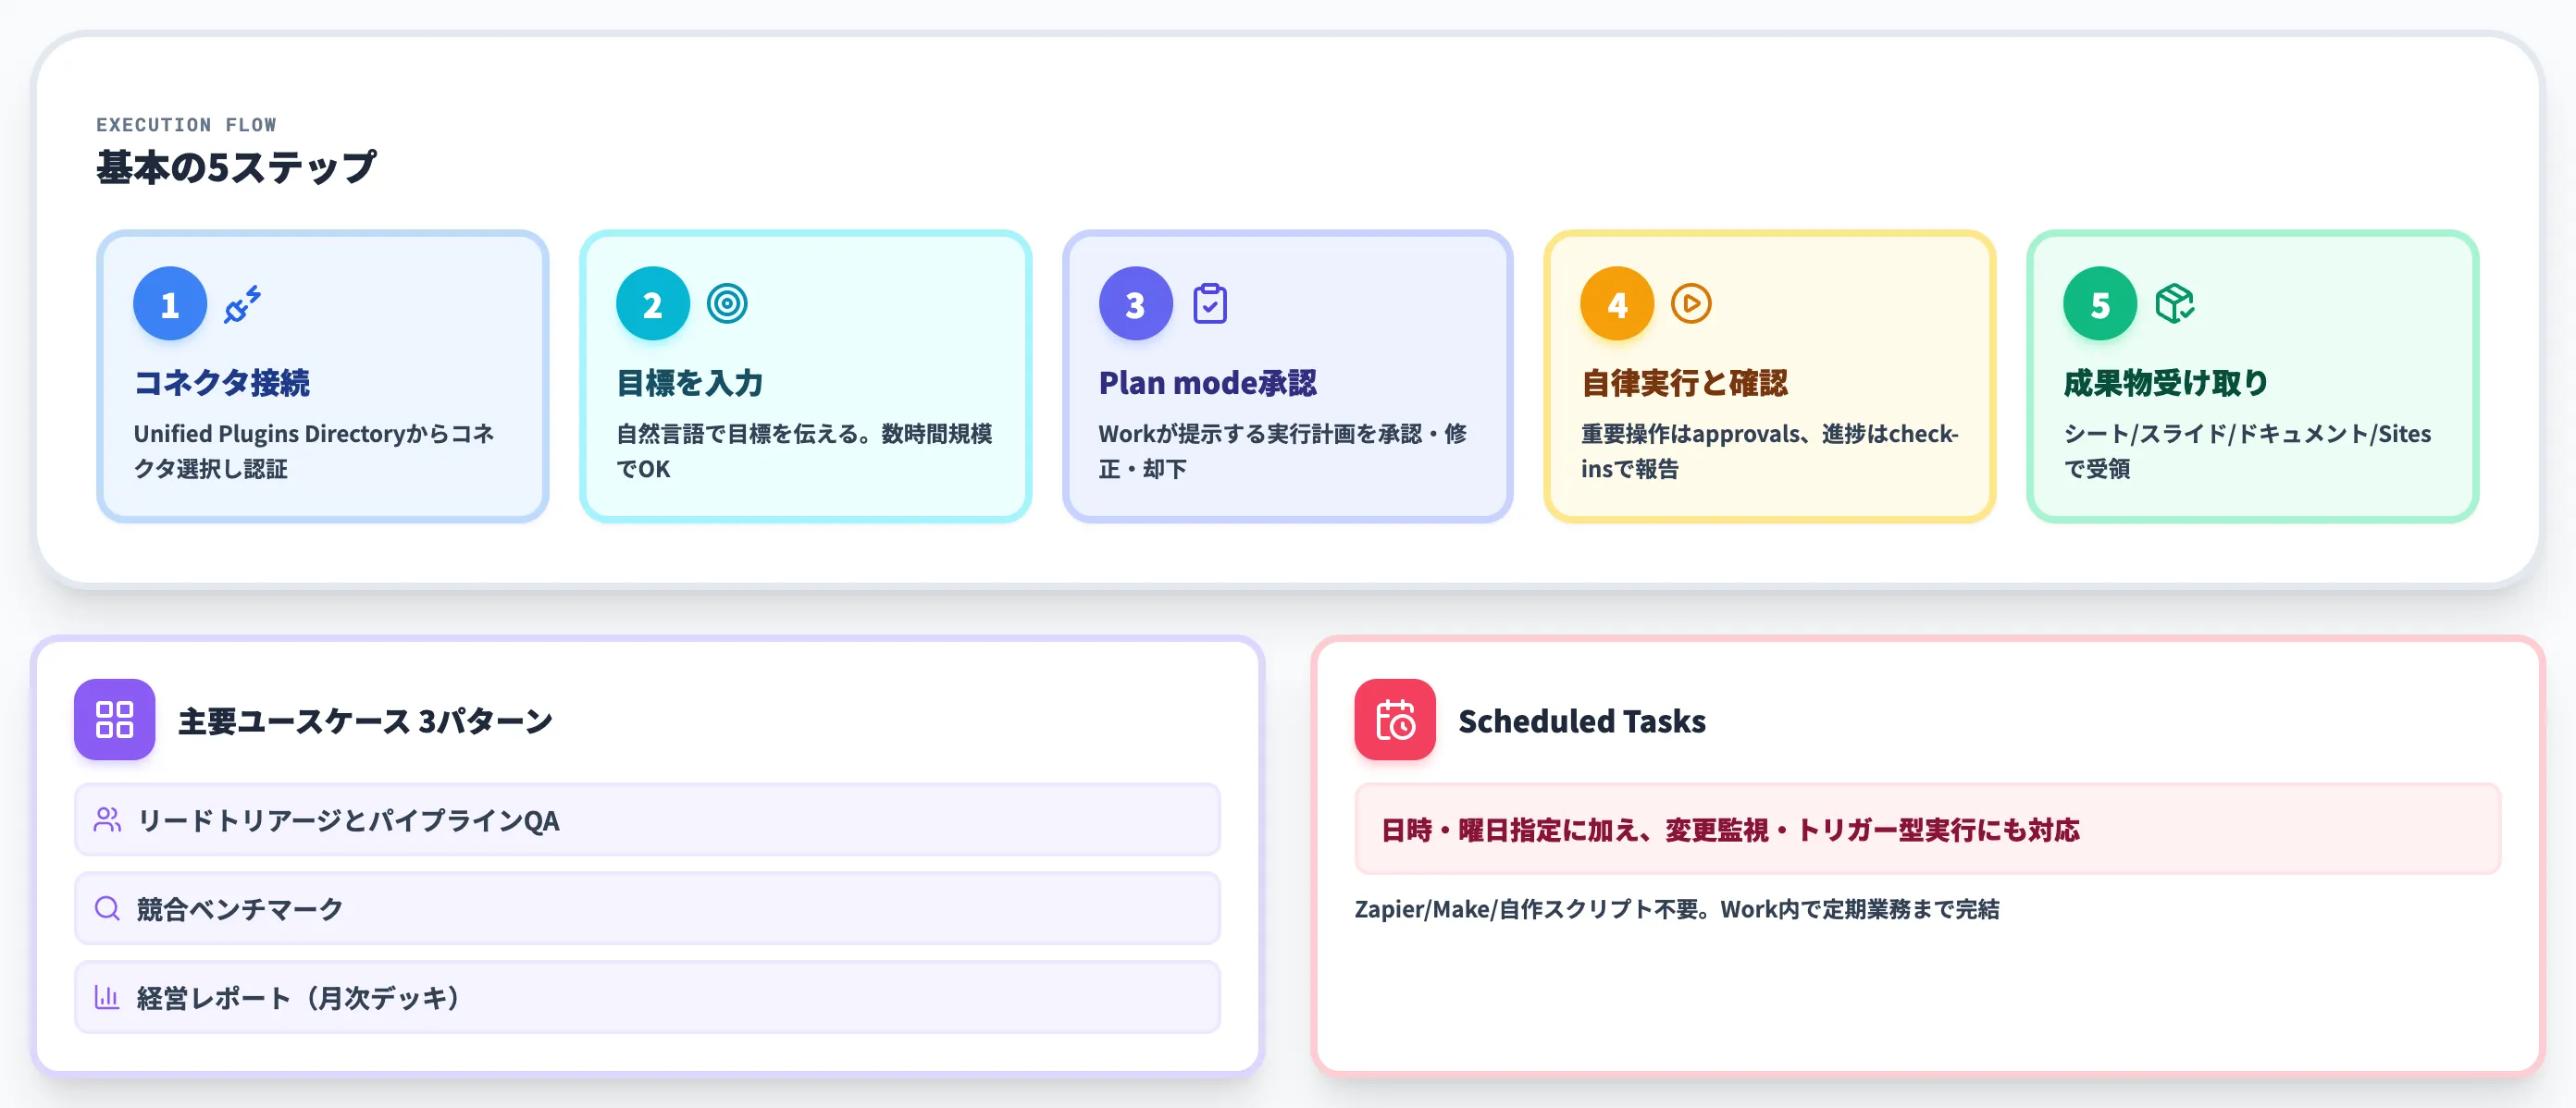Click the package check icon in step 5
Screen dimensions: 2576x1108
tap(2174, 304)
